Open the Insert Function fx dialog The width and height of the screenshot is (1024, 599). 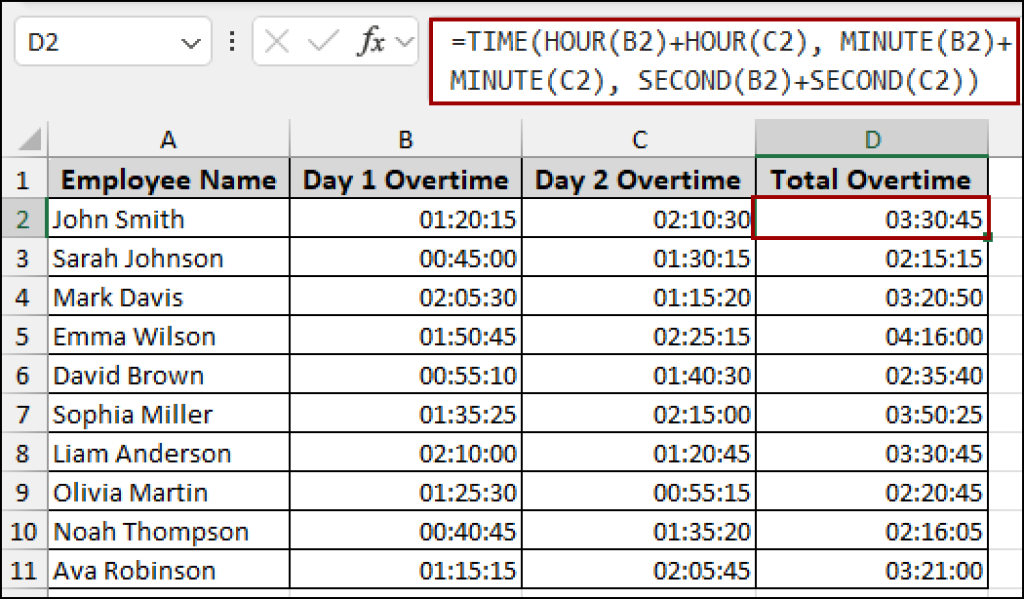tap(371, 42)
